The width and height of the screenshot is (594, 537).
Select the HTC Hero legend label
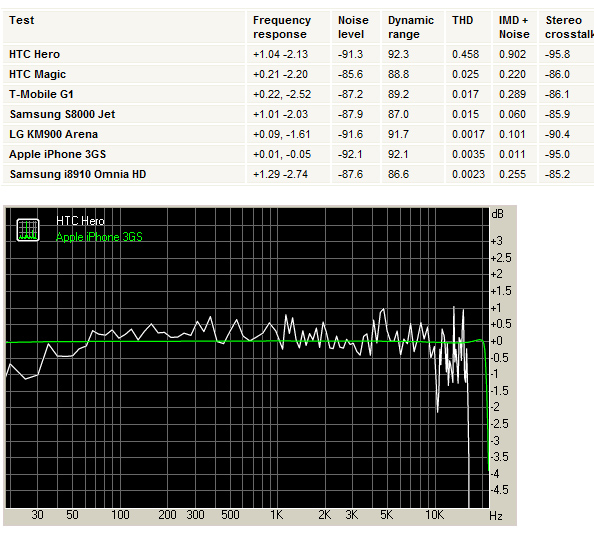click(x=80, y=221)
